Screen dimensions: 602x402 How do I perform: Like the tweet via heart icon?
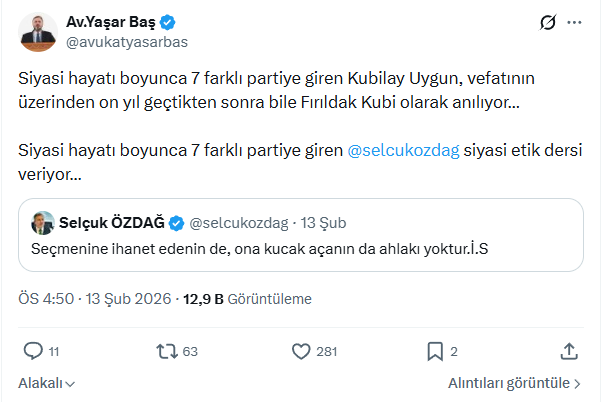click(301, 351)
